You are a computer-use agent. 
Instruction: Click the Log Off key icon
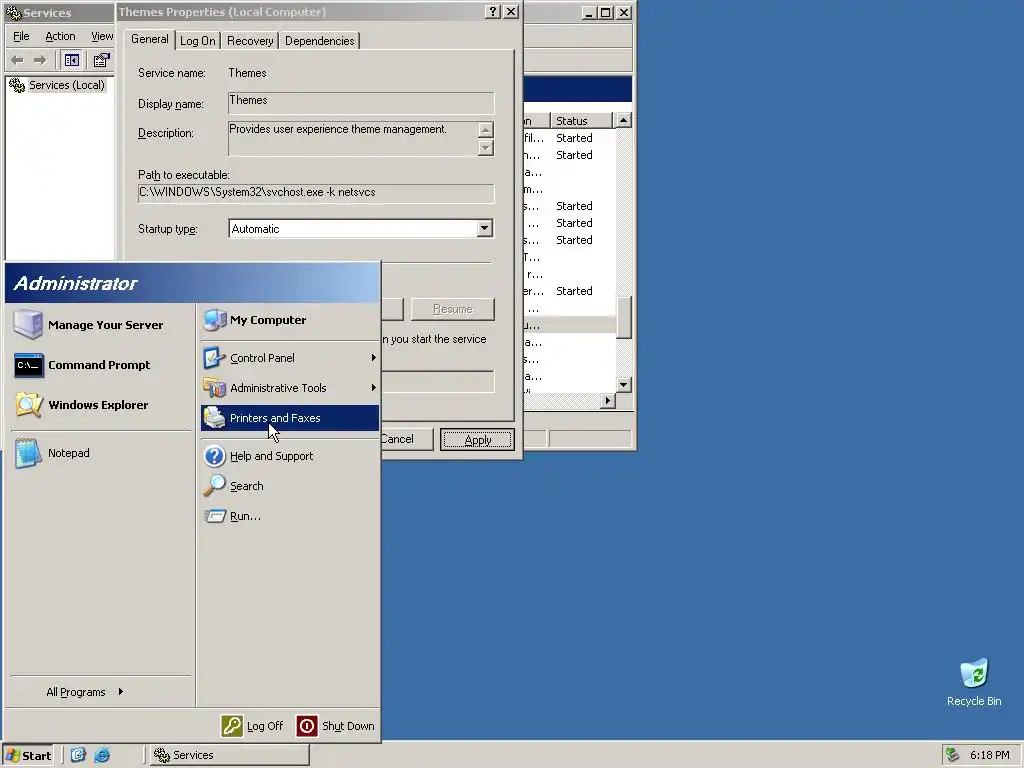232,726
